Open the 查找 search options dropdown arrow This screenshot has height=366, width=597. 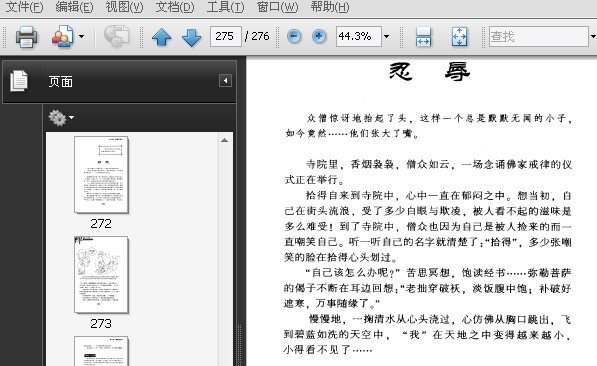(593, 37)
